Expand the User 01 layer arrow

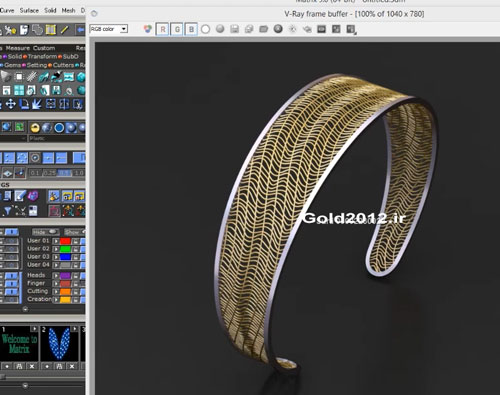tap(56, 241)
